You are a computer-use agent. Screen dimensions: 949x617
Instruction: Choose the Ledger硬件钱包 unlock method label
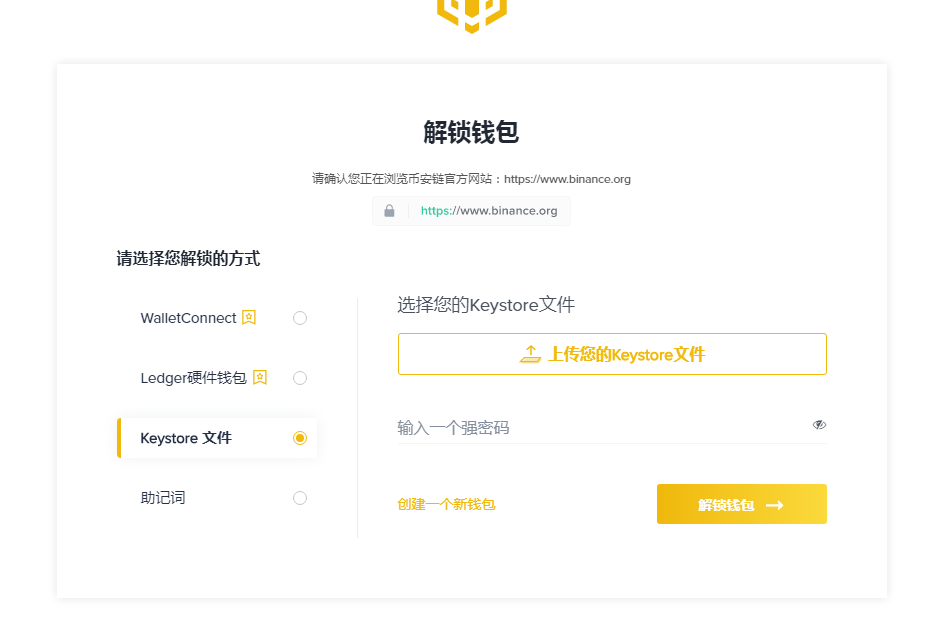[194, 378]
